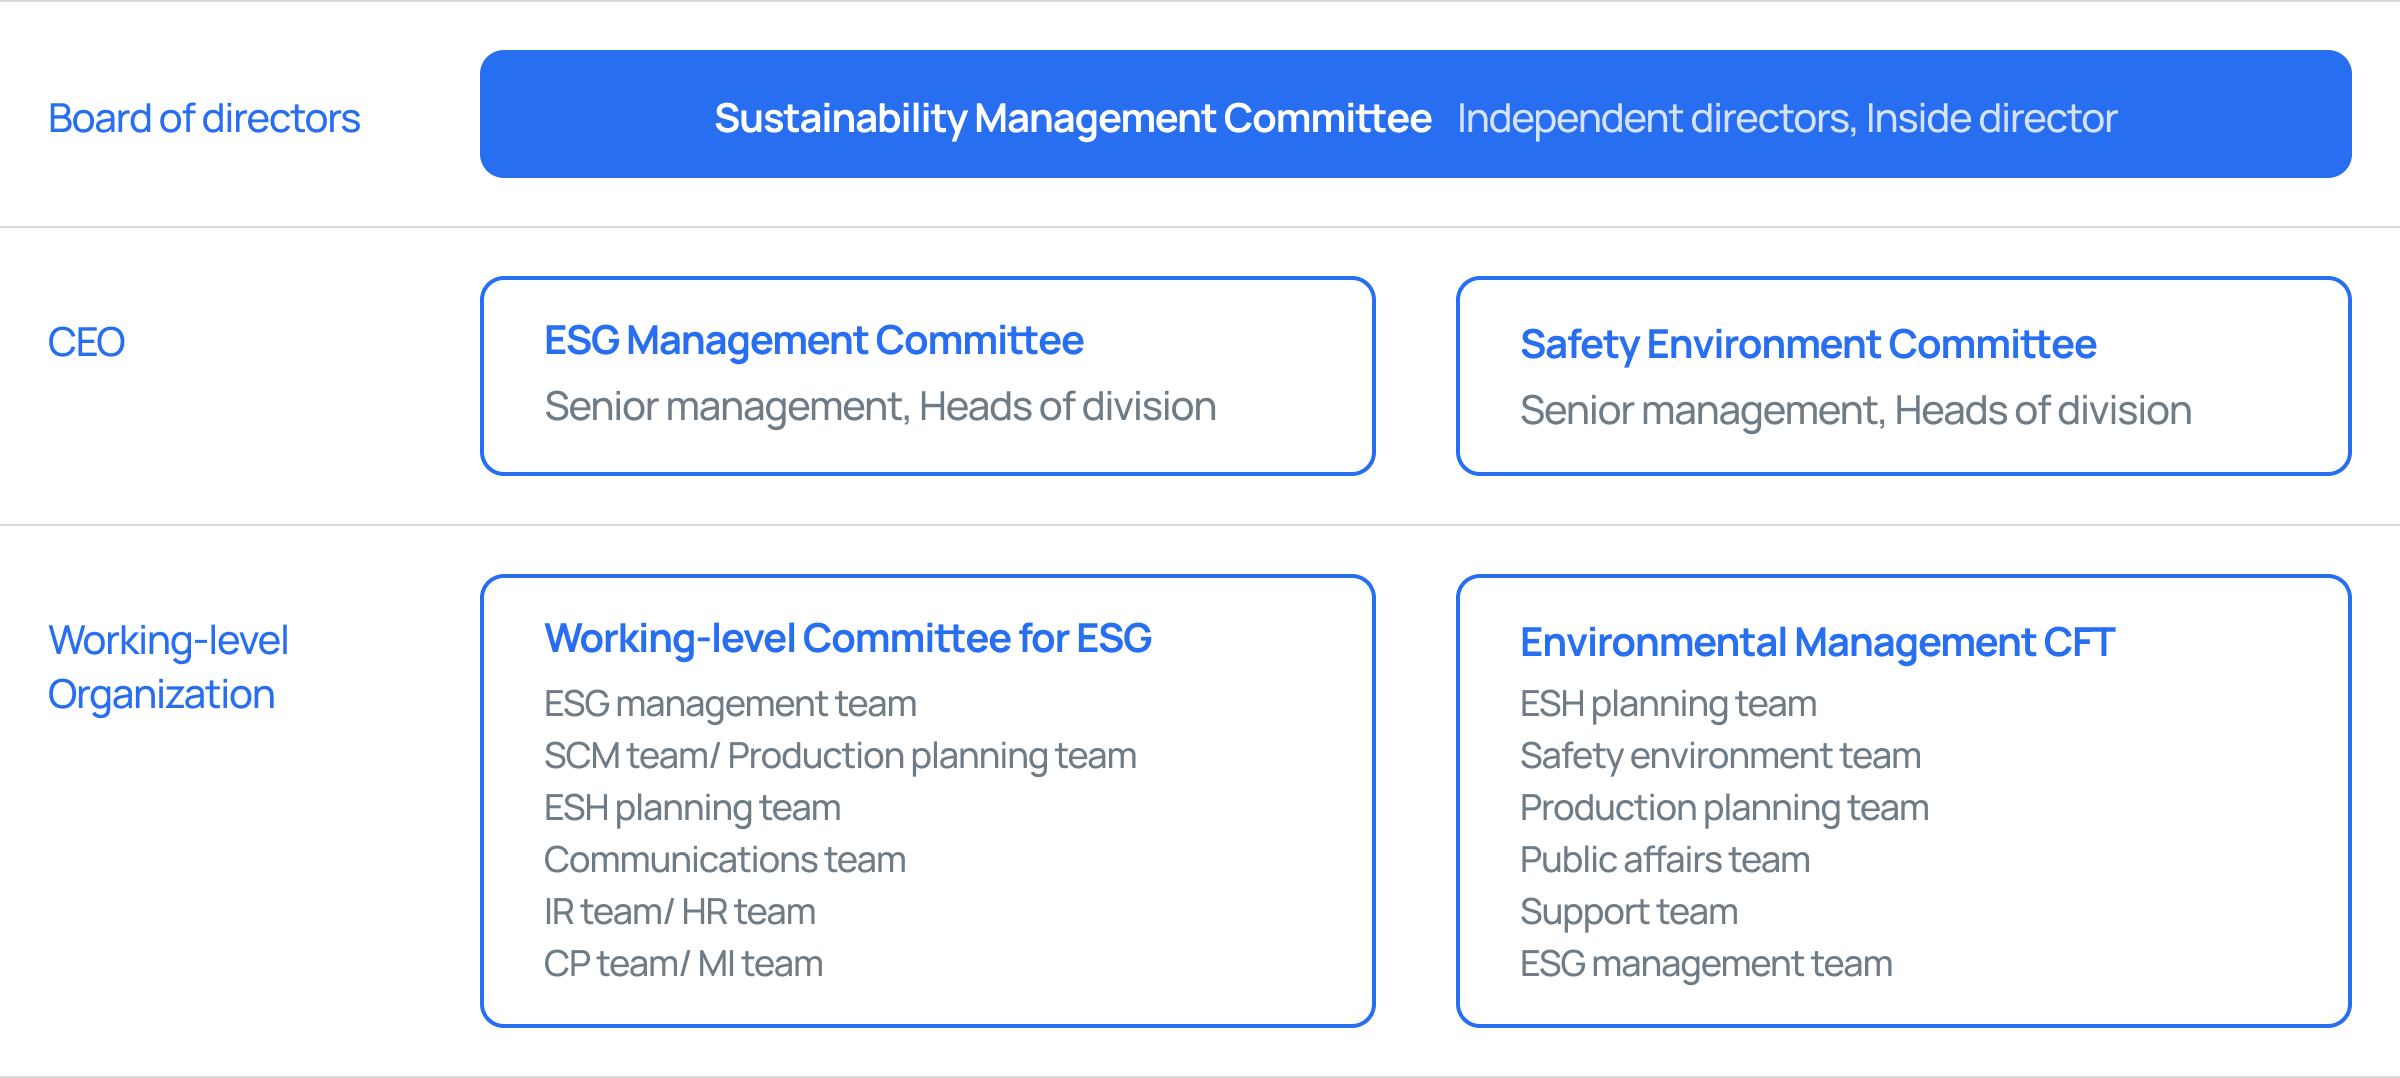Click the Support team entry
The width and height of the screenshot is (2400, 1078).
1628,912
